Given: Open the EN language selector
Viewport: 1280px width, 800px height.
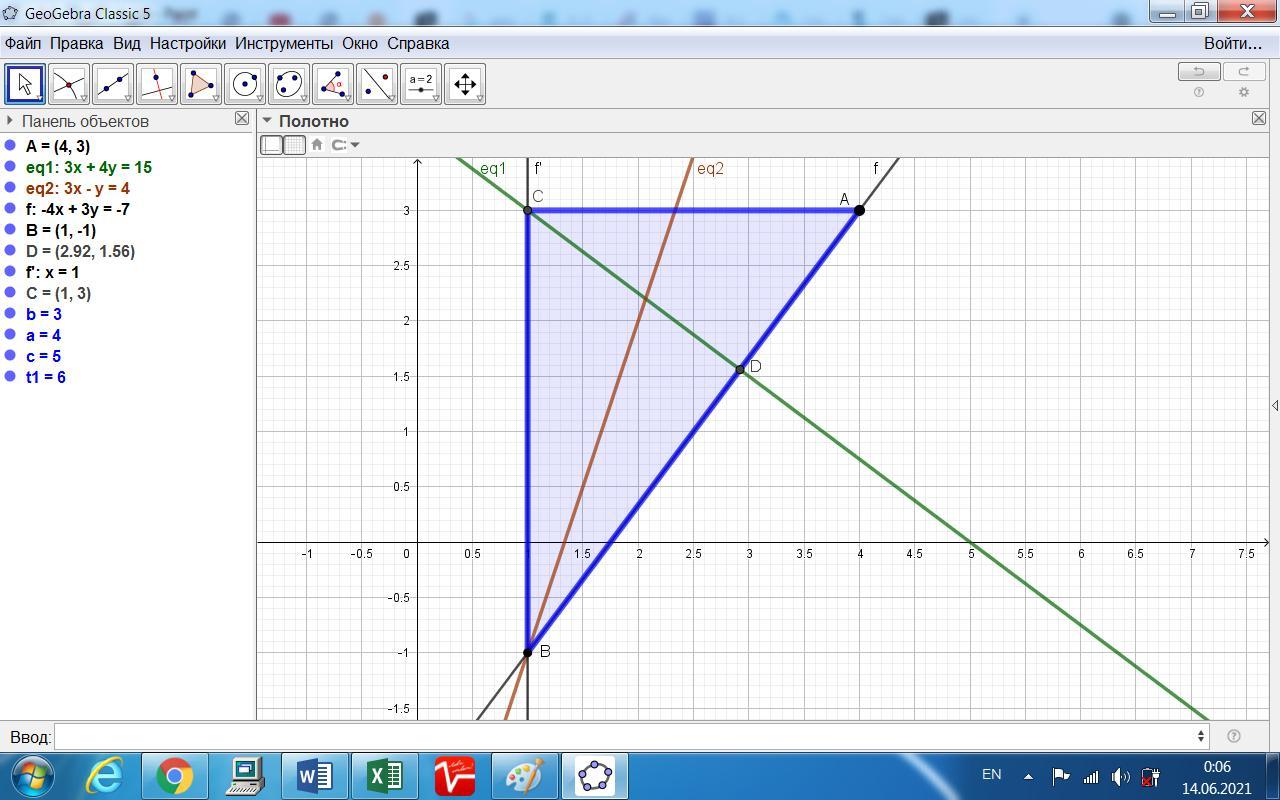Looking at the screenshot, I should pyautogui.click(x=991, y=774).
